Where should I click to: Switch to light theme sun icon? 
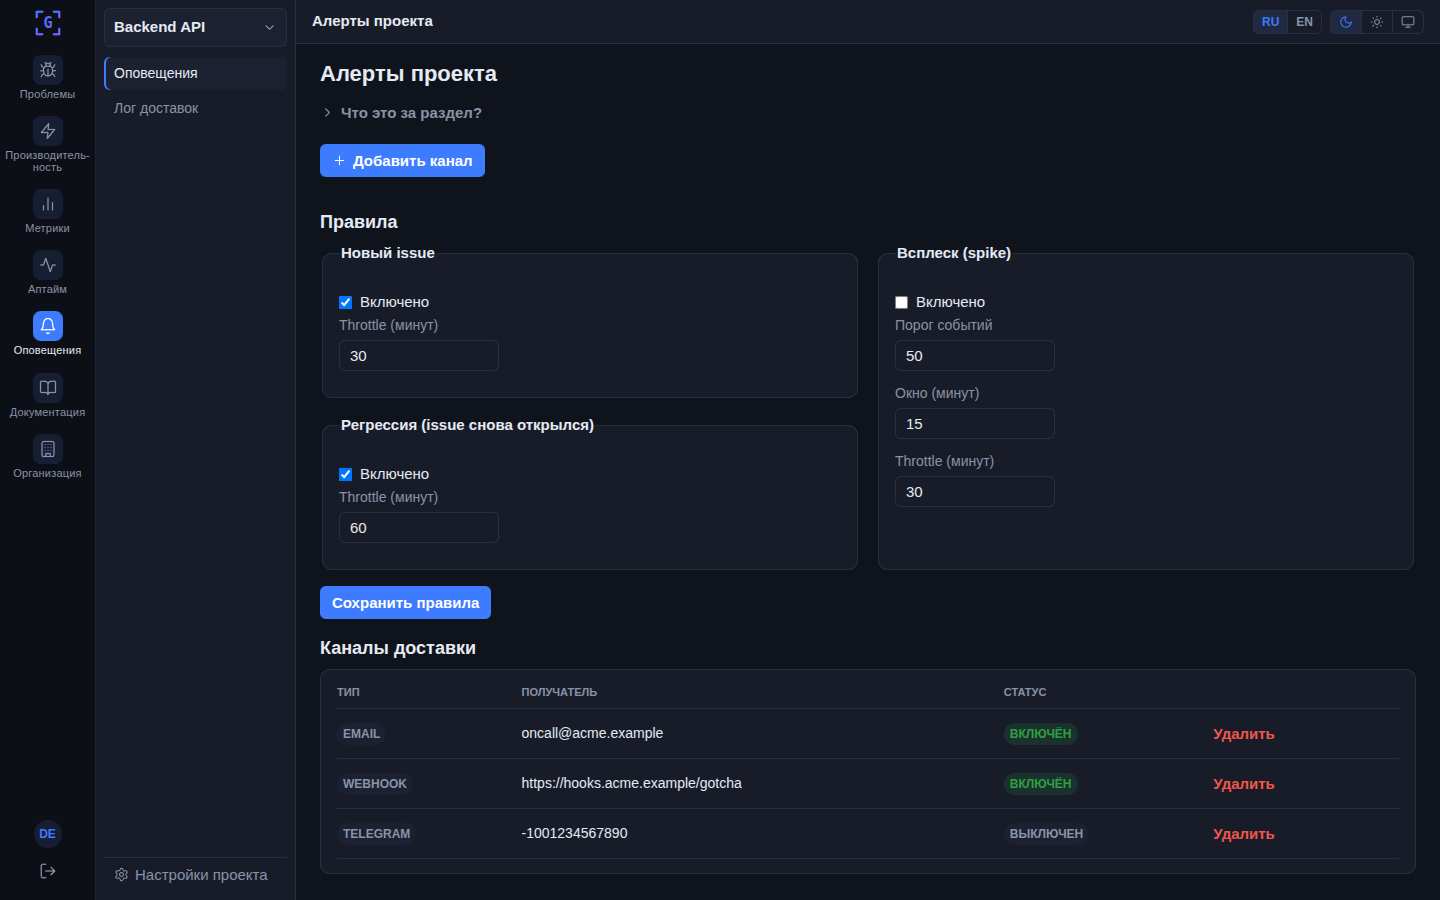tap(1377, 22)
